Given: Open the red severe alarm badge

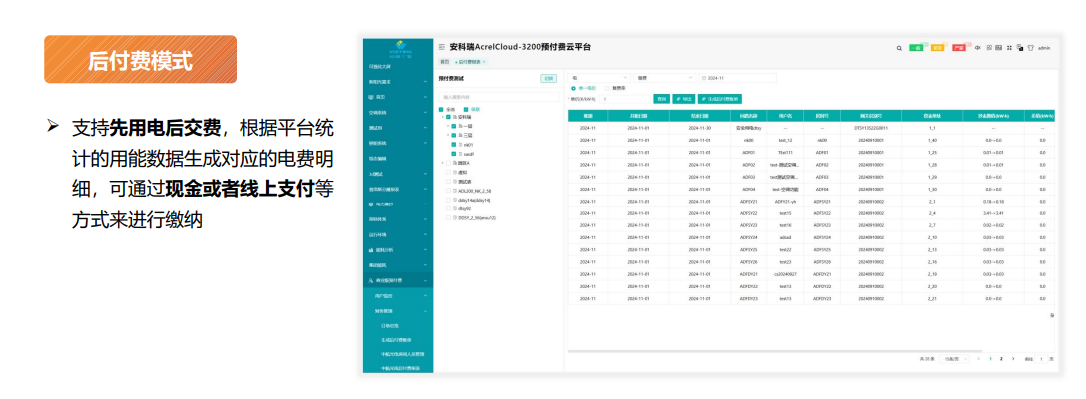Looking at the screenshot, I should click(959, 48).
